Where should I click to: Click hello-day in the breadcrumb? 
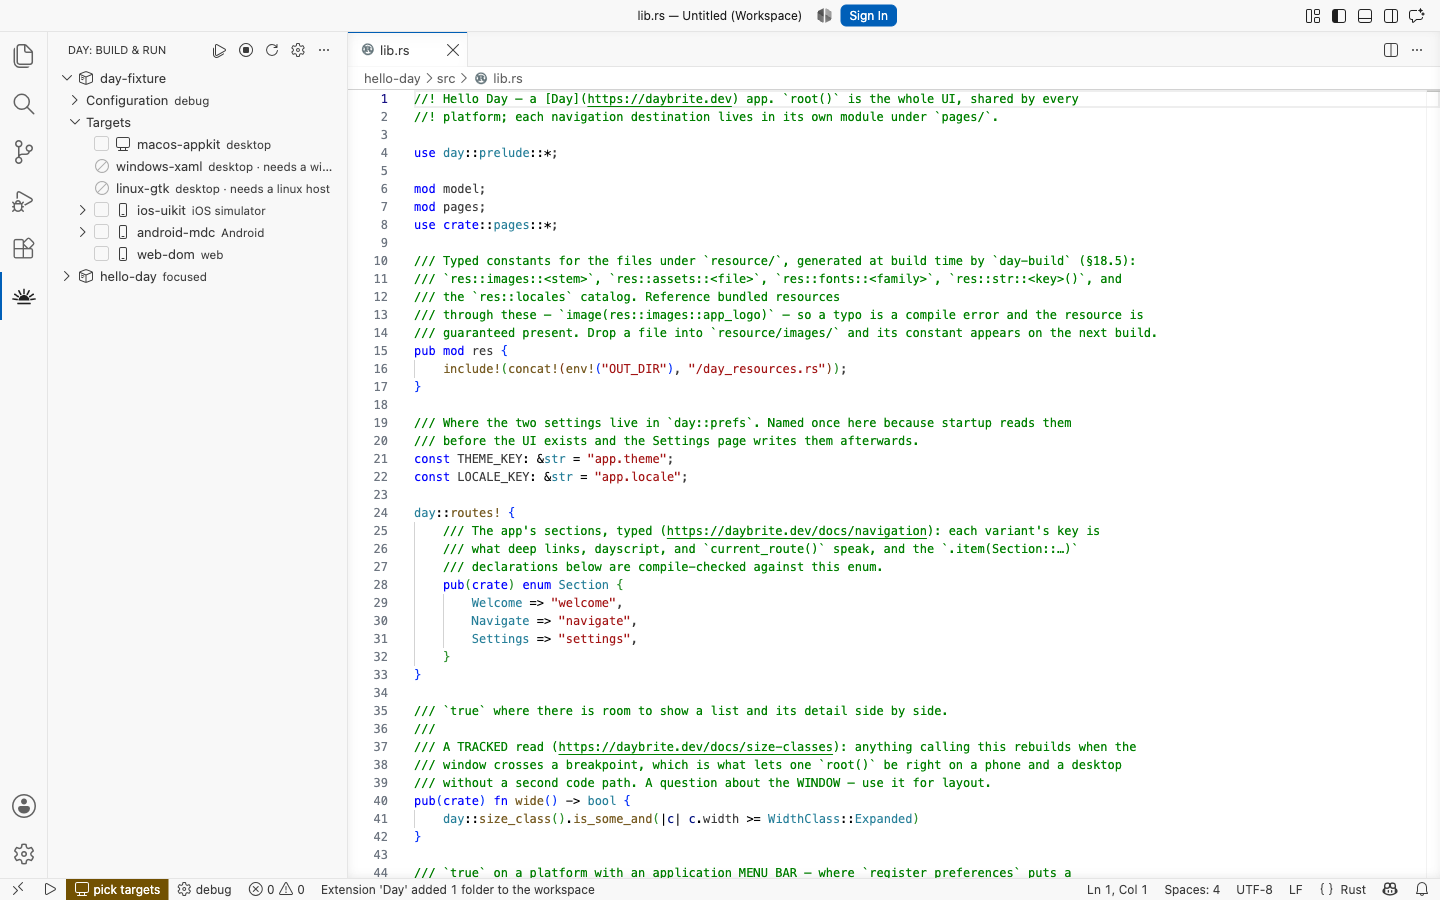[392, 78]
